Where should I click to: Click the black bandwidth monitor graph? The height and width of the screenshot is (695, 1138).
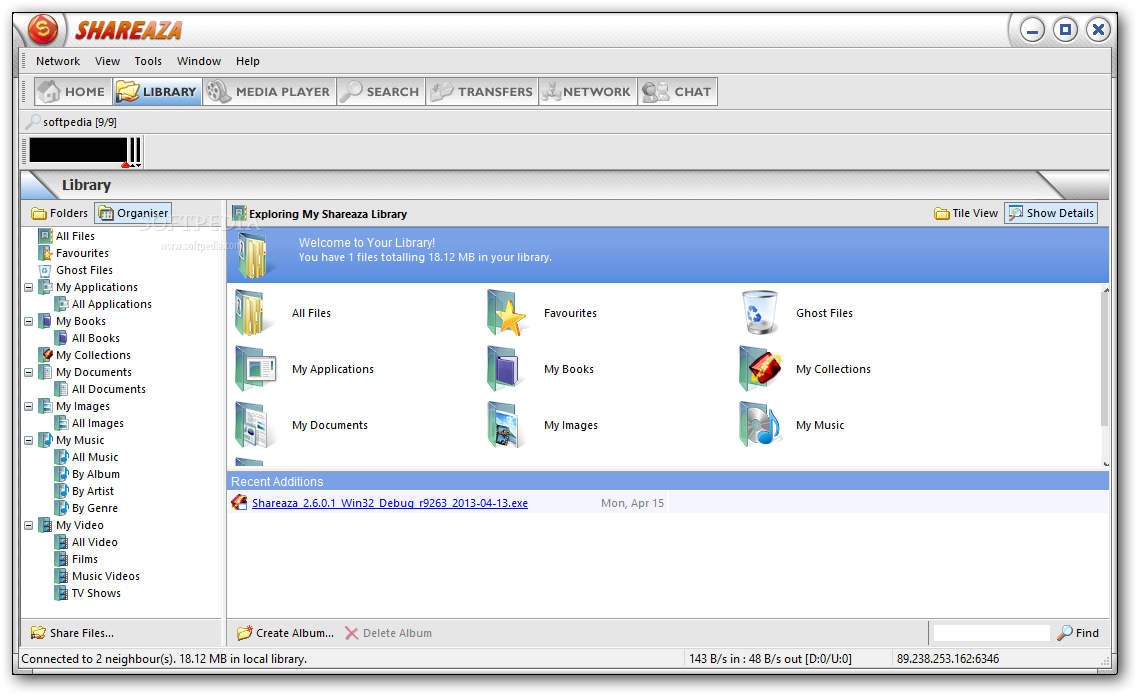(78, 150)
